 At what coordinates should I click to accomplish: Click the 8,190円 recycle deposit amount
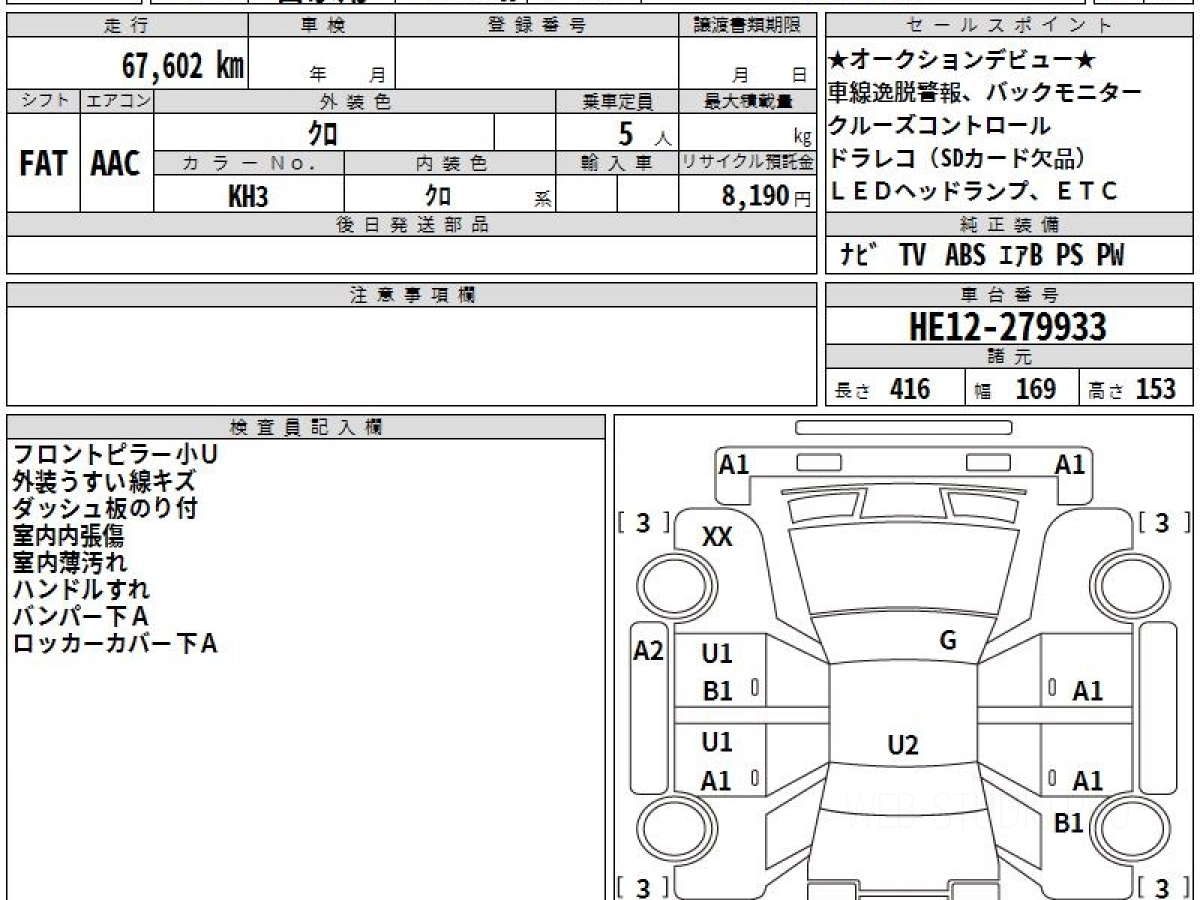pos(767,196)
